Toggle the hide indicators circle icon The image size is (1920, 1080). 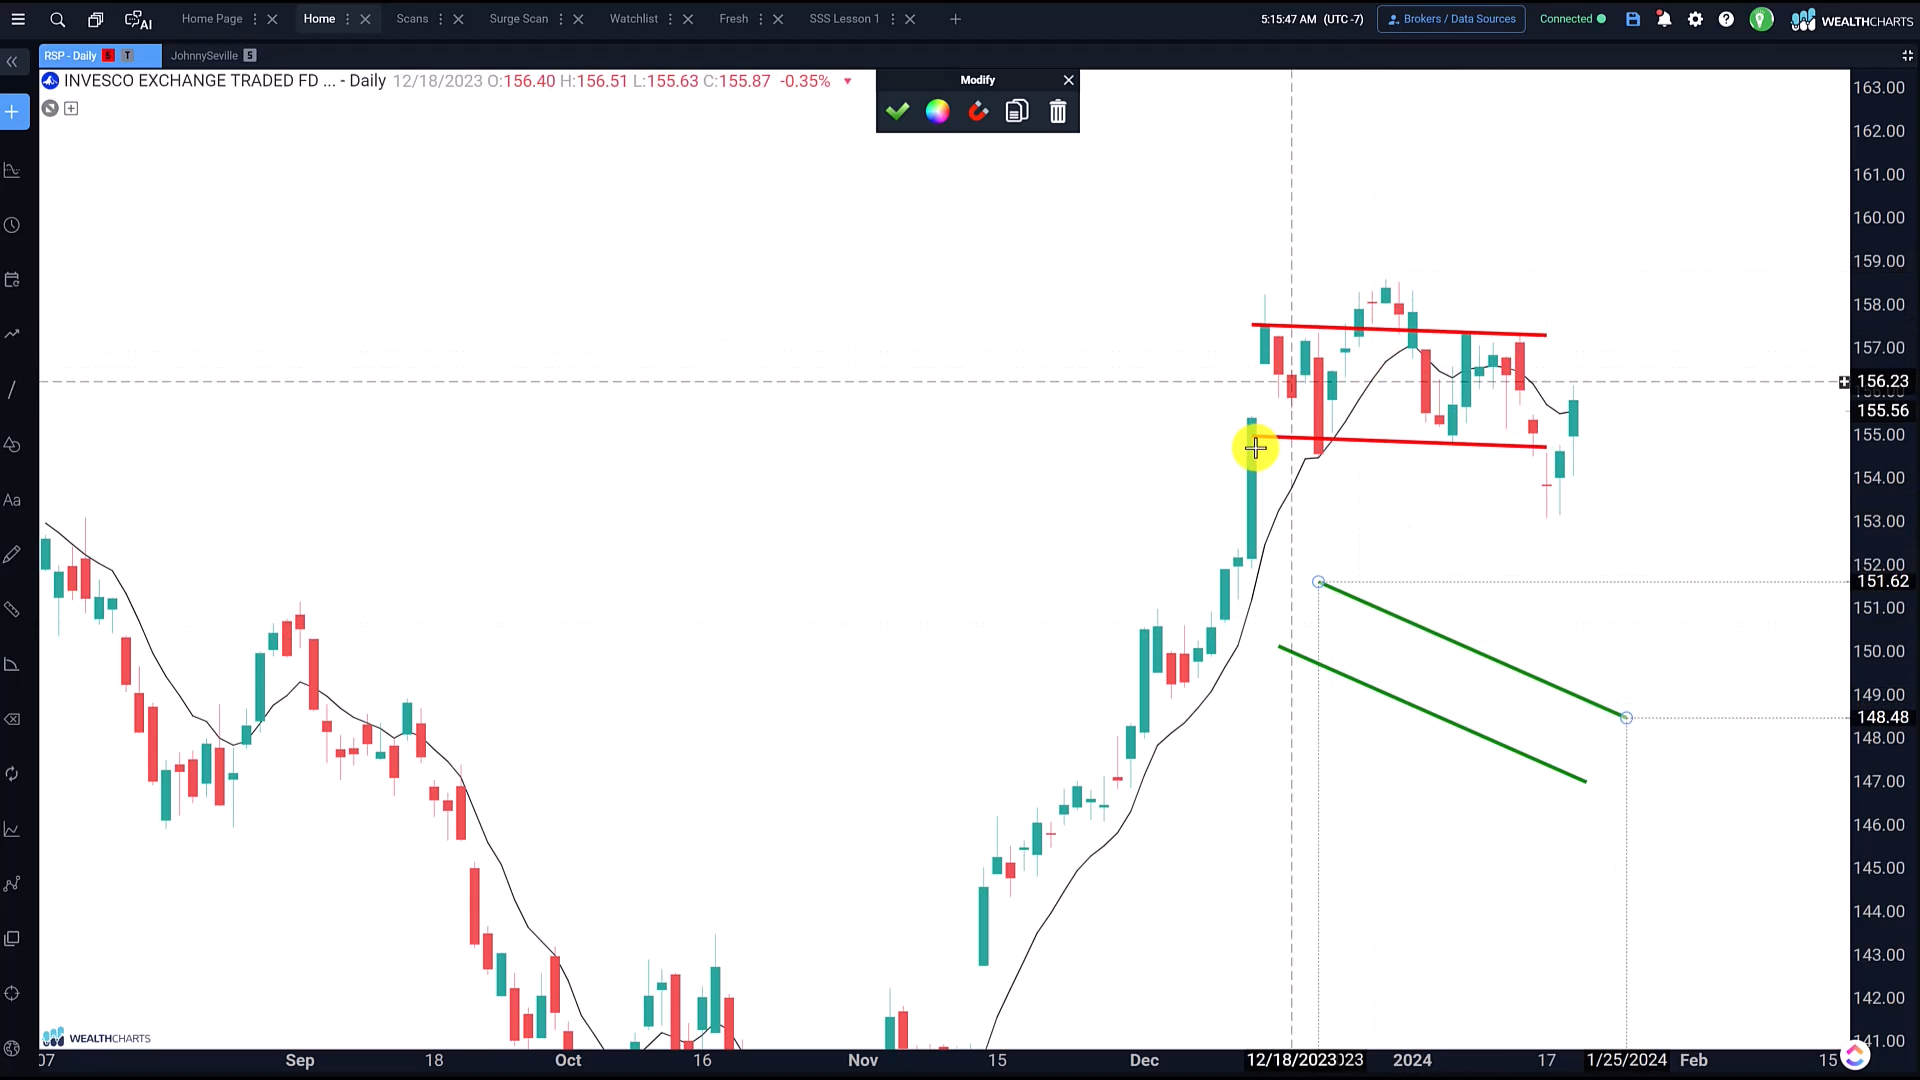coord(49,108)
